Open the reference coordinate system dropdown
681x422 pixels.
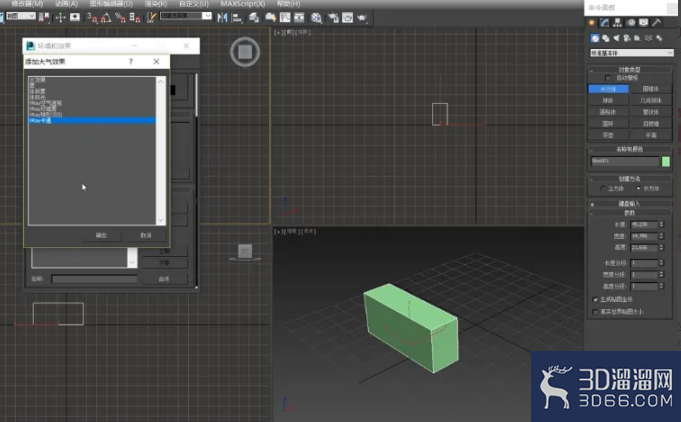pos(20,16)
